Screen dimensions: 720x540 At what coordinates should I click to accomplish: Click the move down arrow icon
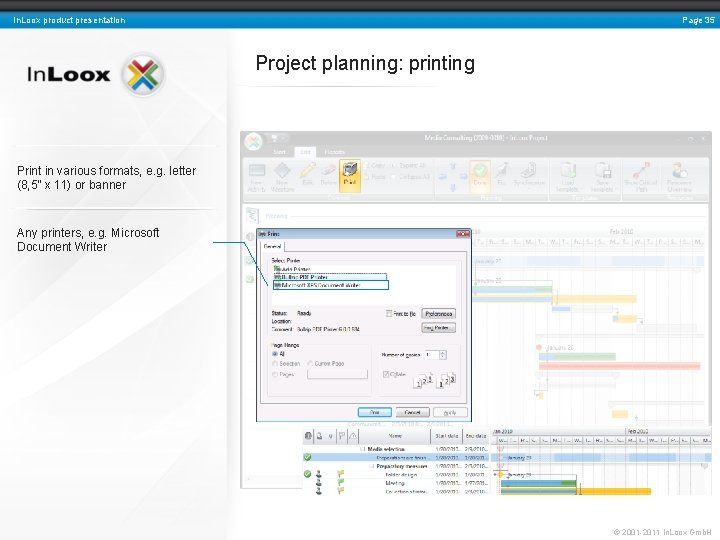coord(453,187)
